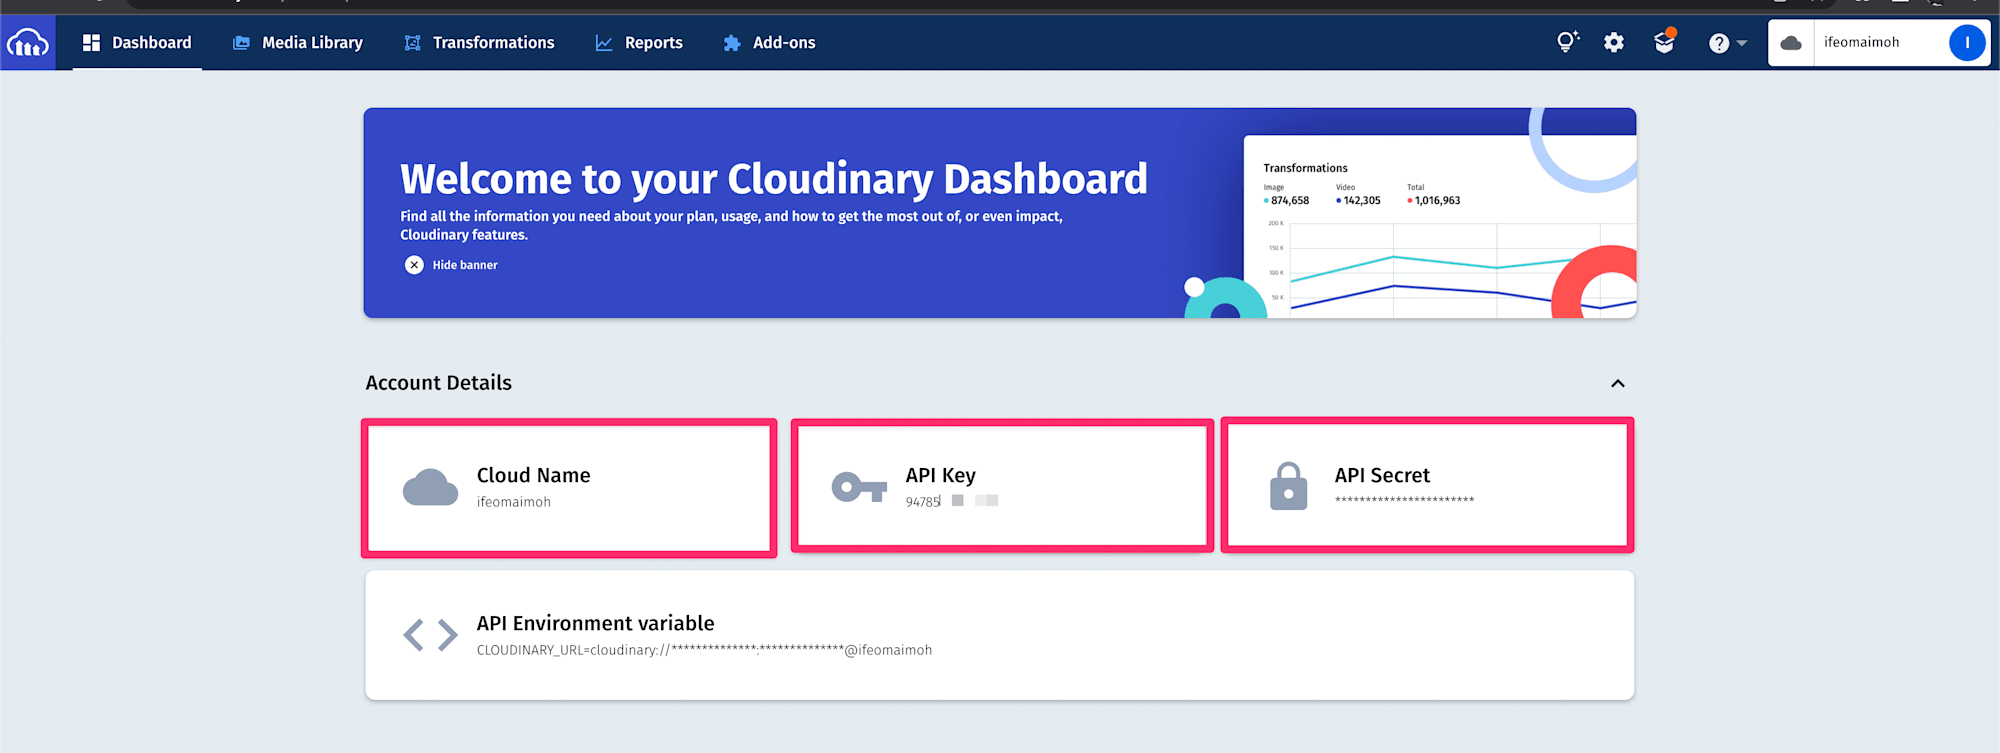2000x753 pixels.
Task: Click the Reports chart icon
Action: click(x=604, y=43)
